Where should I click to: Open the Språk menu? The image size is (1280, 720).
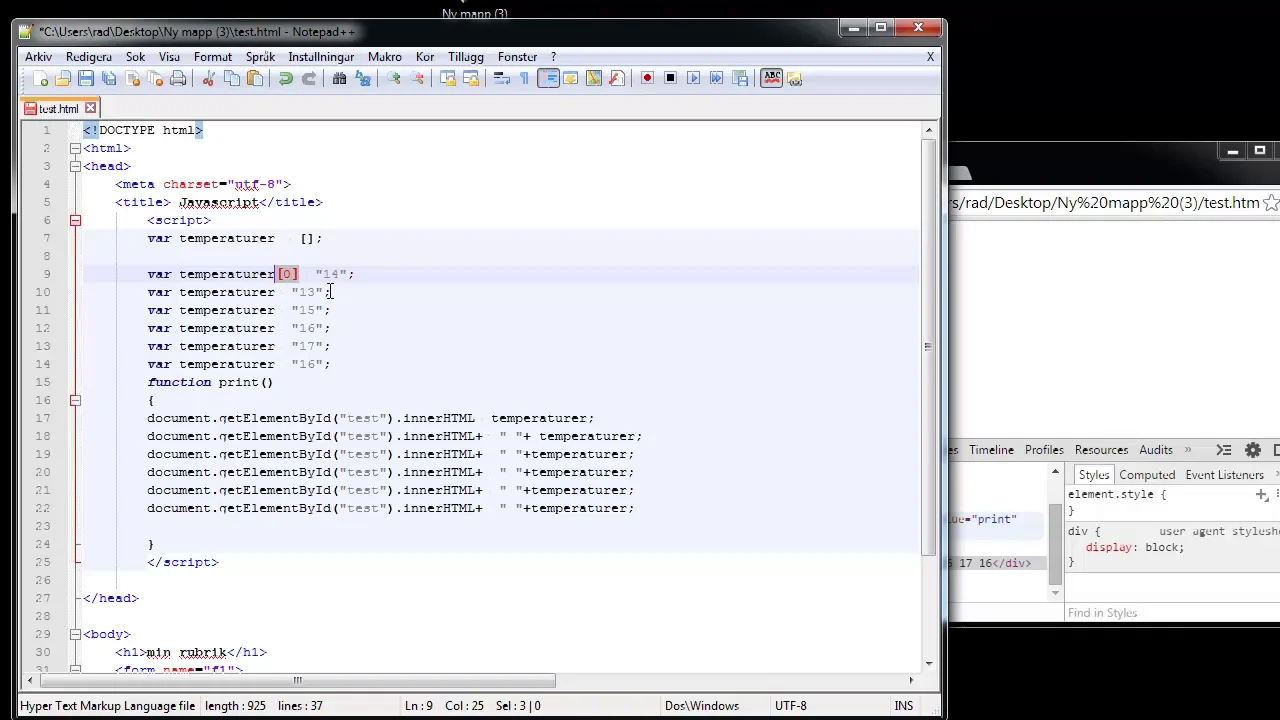260,57
